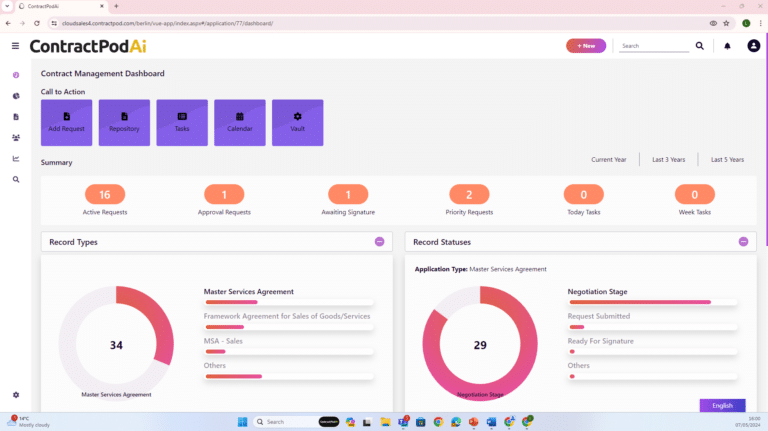Open the Windows Start menu

point(242,422)
